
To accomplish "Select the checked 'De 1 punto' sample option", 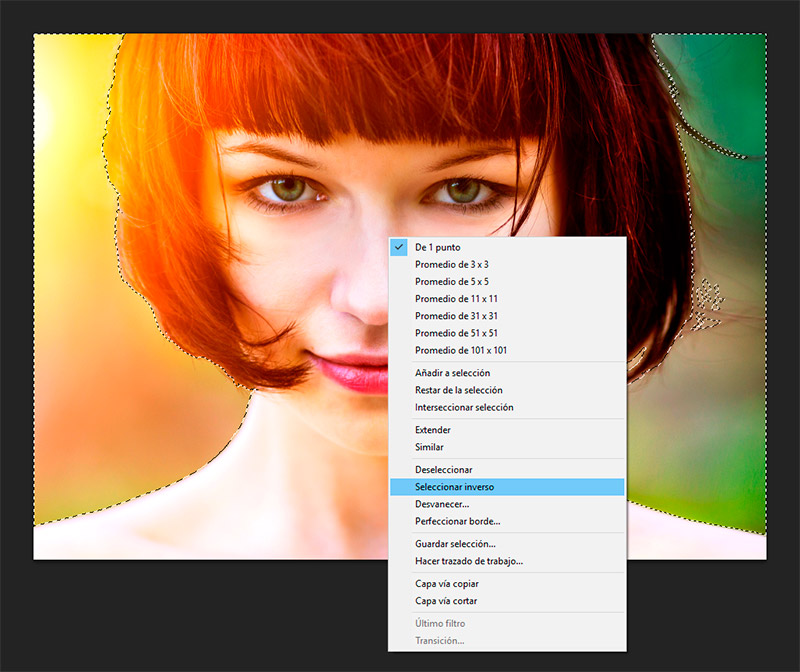I will [438, 247].
